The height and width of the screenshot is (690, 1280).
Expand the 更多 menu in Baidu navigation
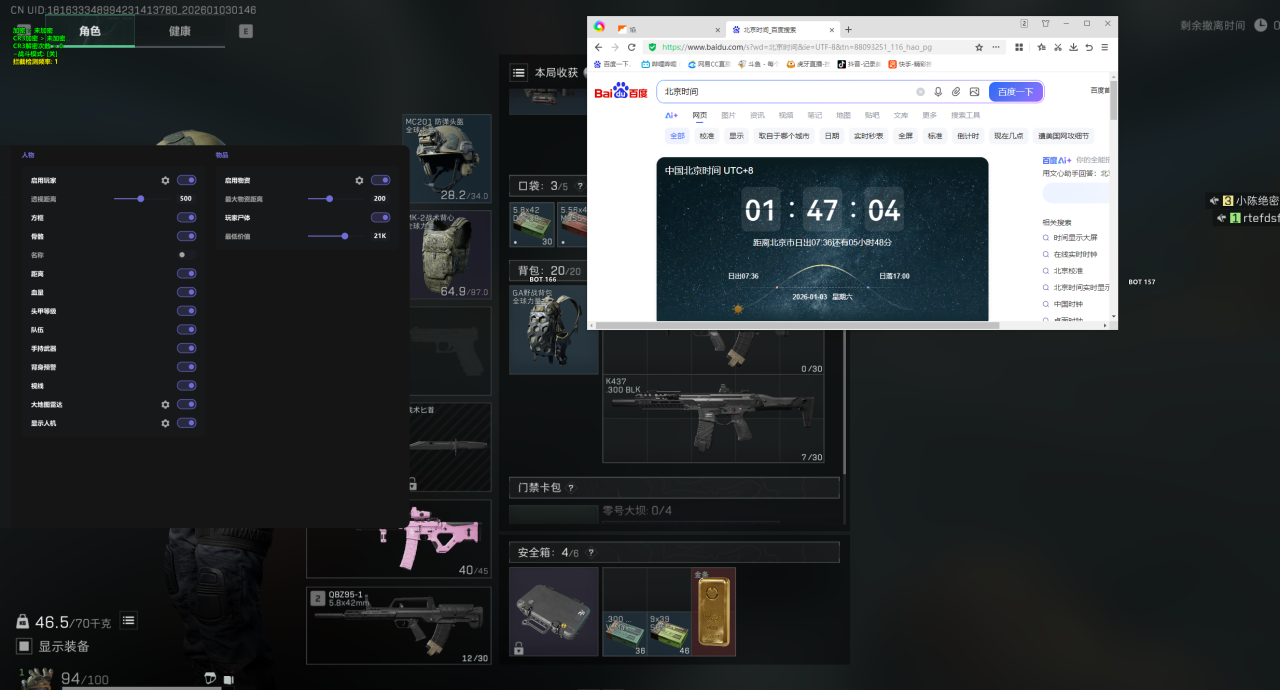(x=930, y=115)
